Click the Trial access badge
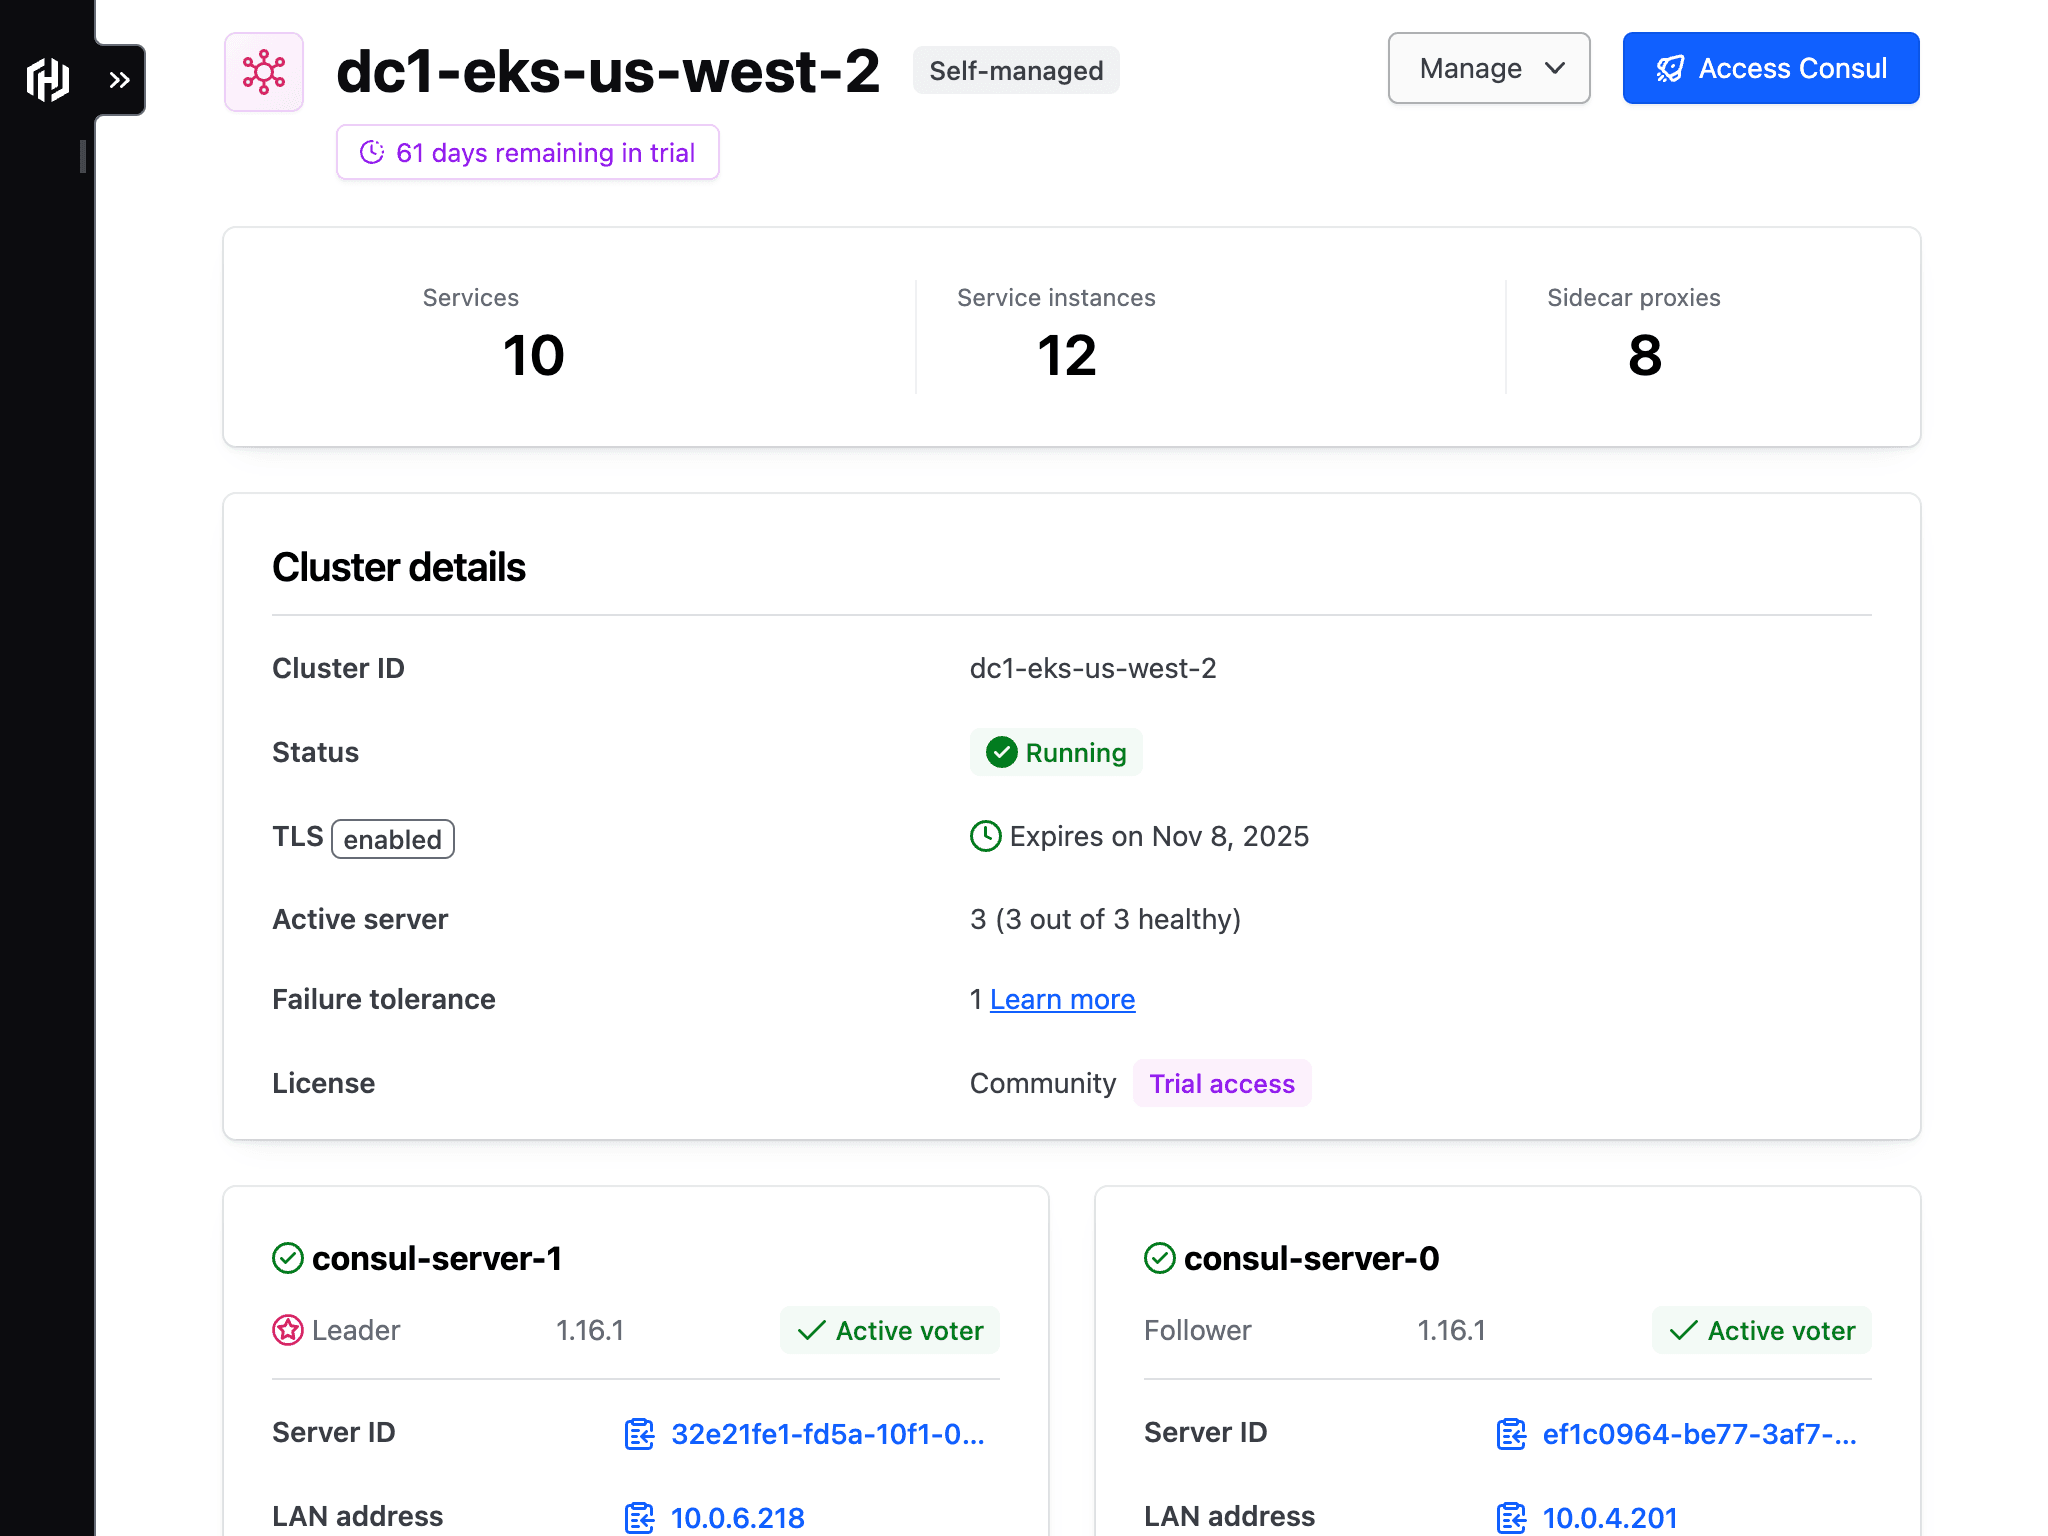This screenshot has height=1536, width=2048. [1222, 1083]
